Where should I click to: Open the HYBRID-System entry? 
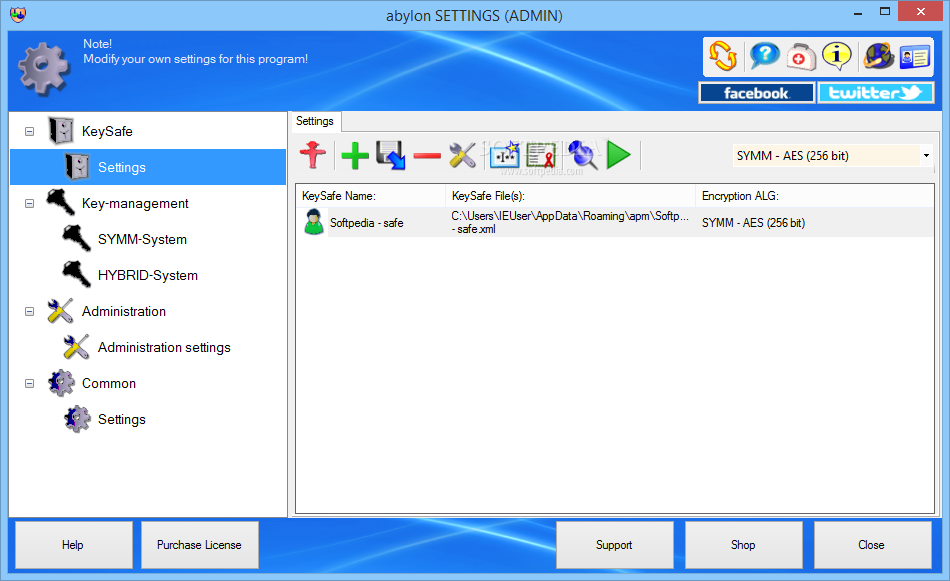coord(147,275)
